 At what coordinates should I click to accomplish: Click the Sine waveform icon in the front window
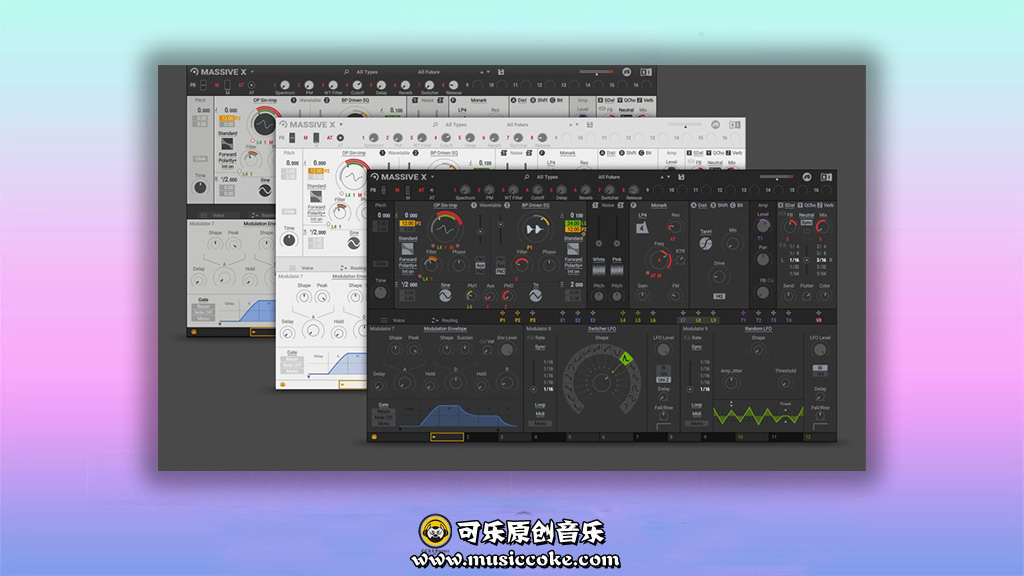tap(445, 295)
